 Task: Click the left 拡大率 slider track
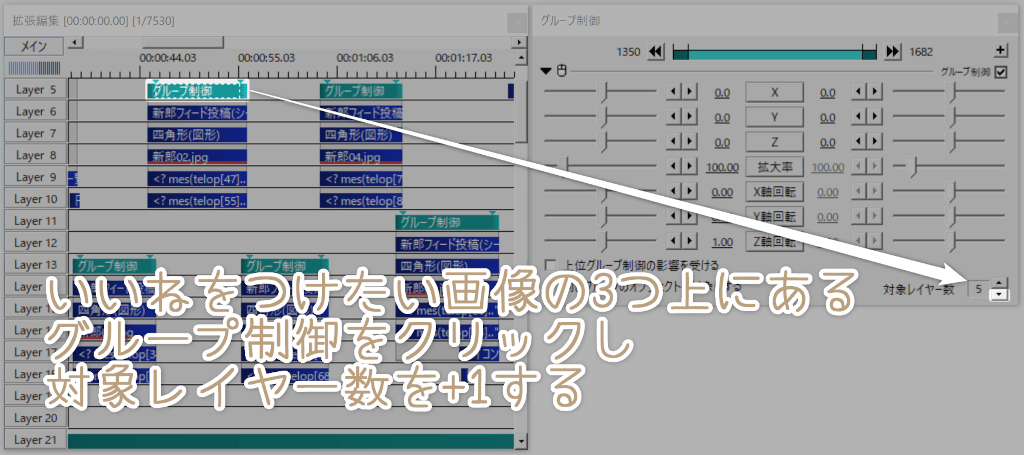600,167
